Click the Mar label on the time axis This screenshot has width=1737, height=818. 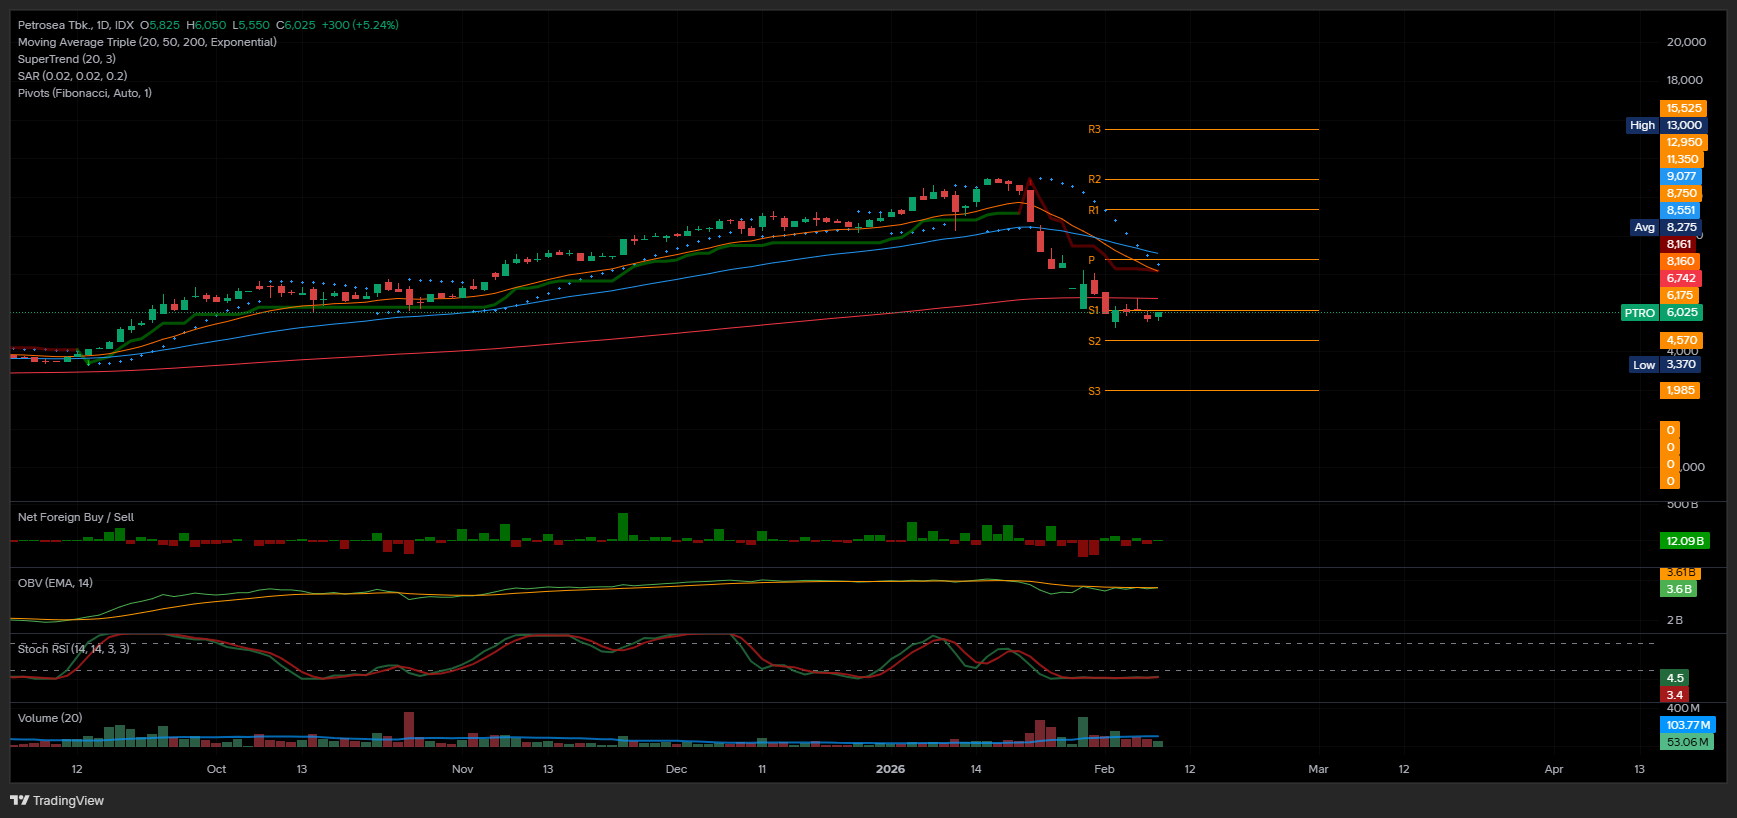pos(1318,769)
